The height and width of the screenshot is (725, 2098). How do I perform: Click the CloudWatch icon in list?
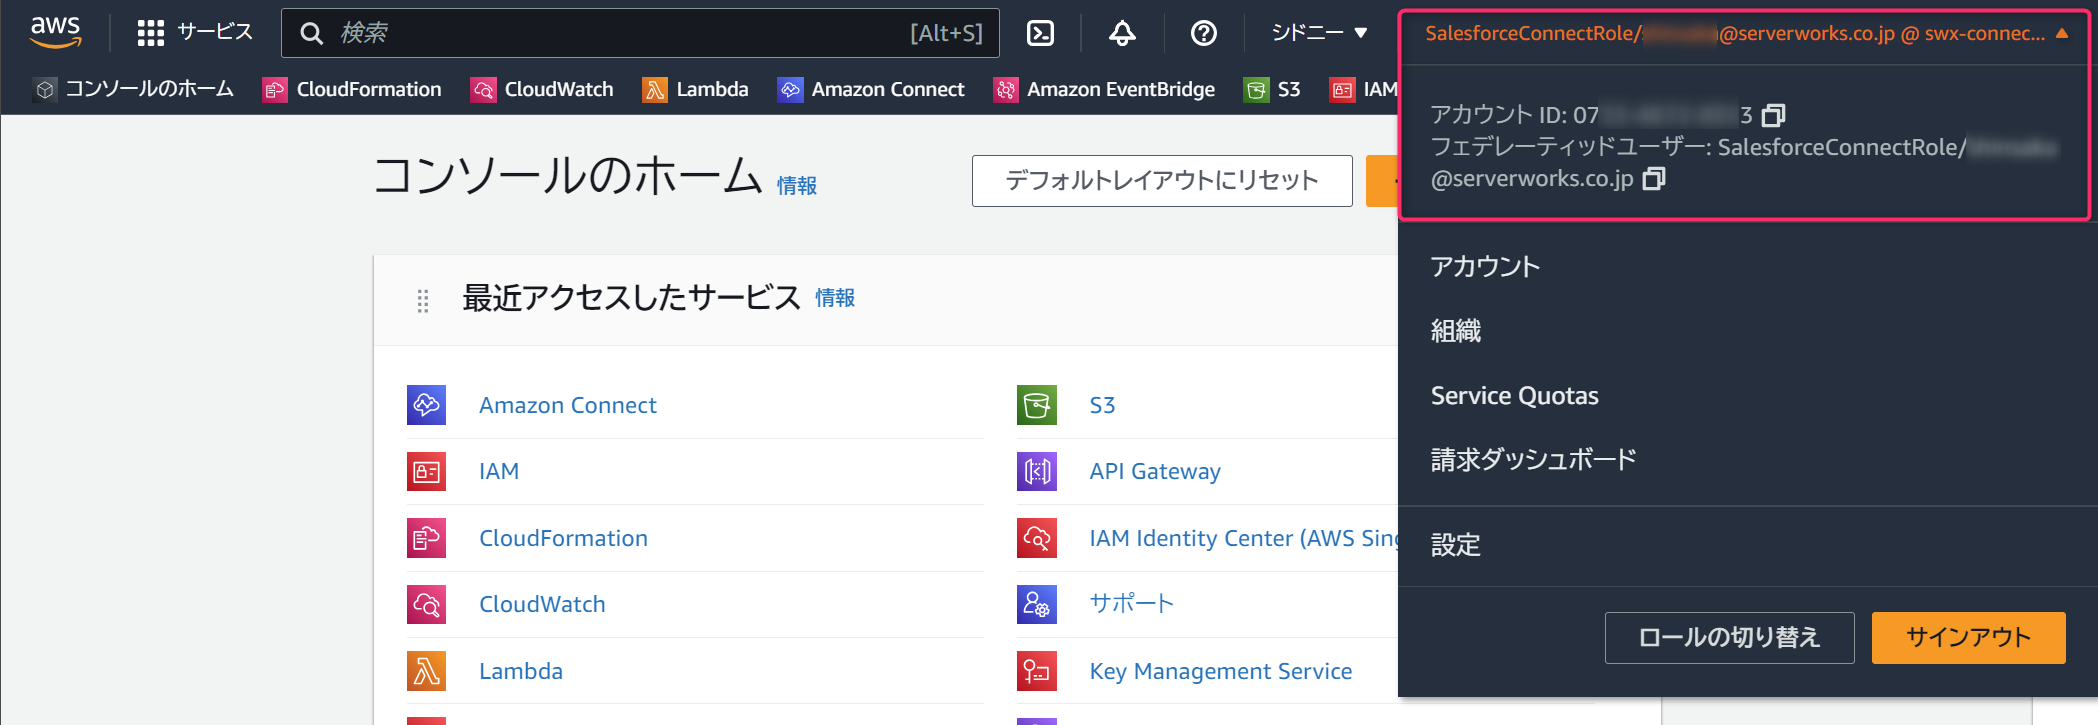coord(427,604)
